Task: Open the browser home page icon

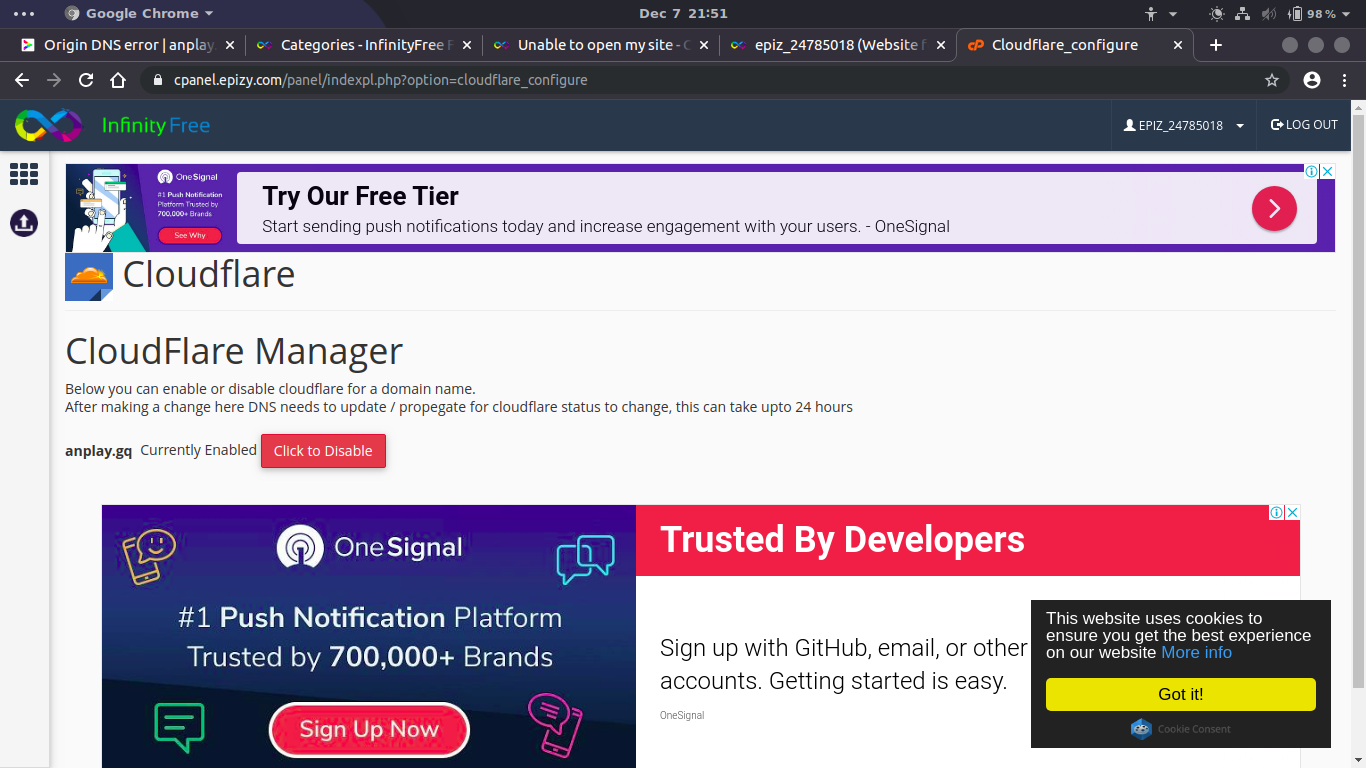Action: [x=118, y=80]
